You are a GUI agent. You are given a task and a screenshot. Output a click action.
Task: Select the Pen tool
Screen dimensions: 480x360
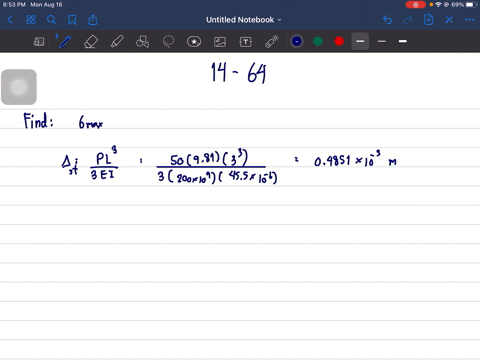click(65, 42)
